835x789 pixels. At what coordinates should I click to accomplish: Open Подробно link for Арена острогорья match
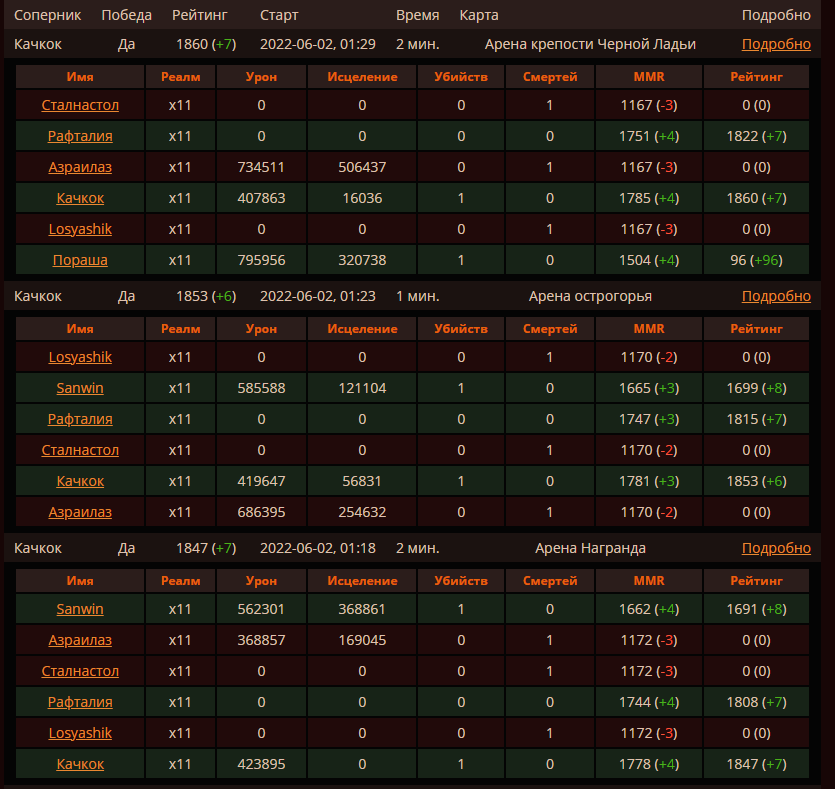tap(776, 296)
